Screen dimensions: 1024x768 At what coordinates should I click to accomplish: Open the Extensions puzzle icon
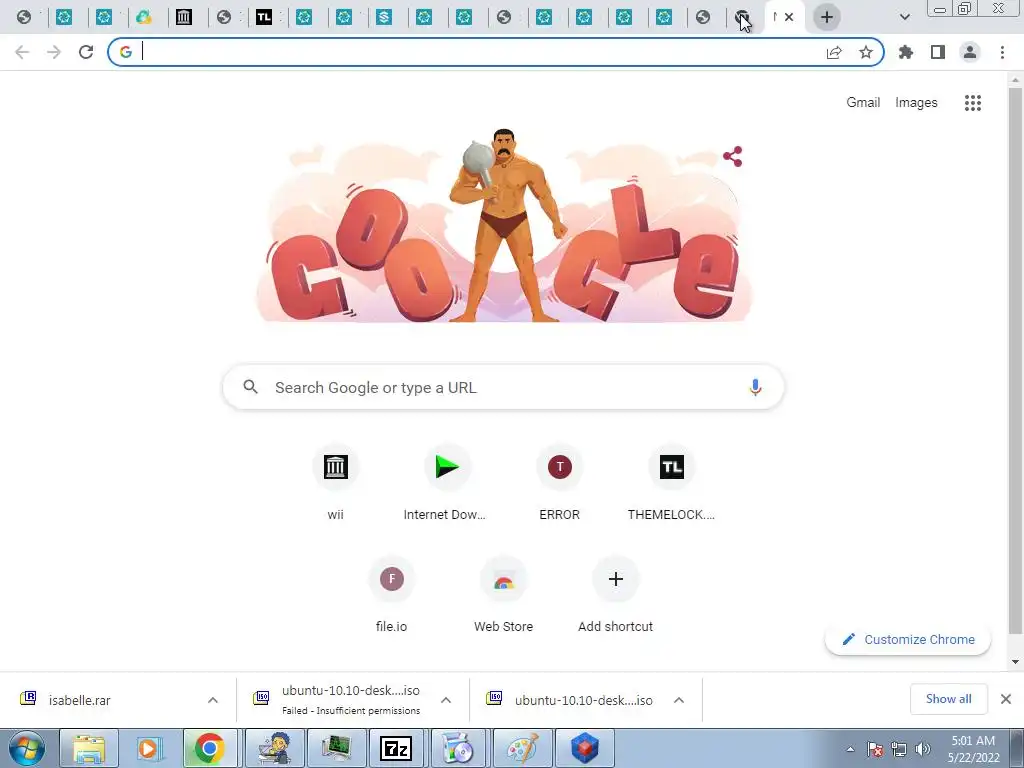pos(906,52)
